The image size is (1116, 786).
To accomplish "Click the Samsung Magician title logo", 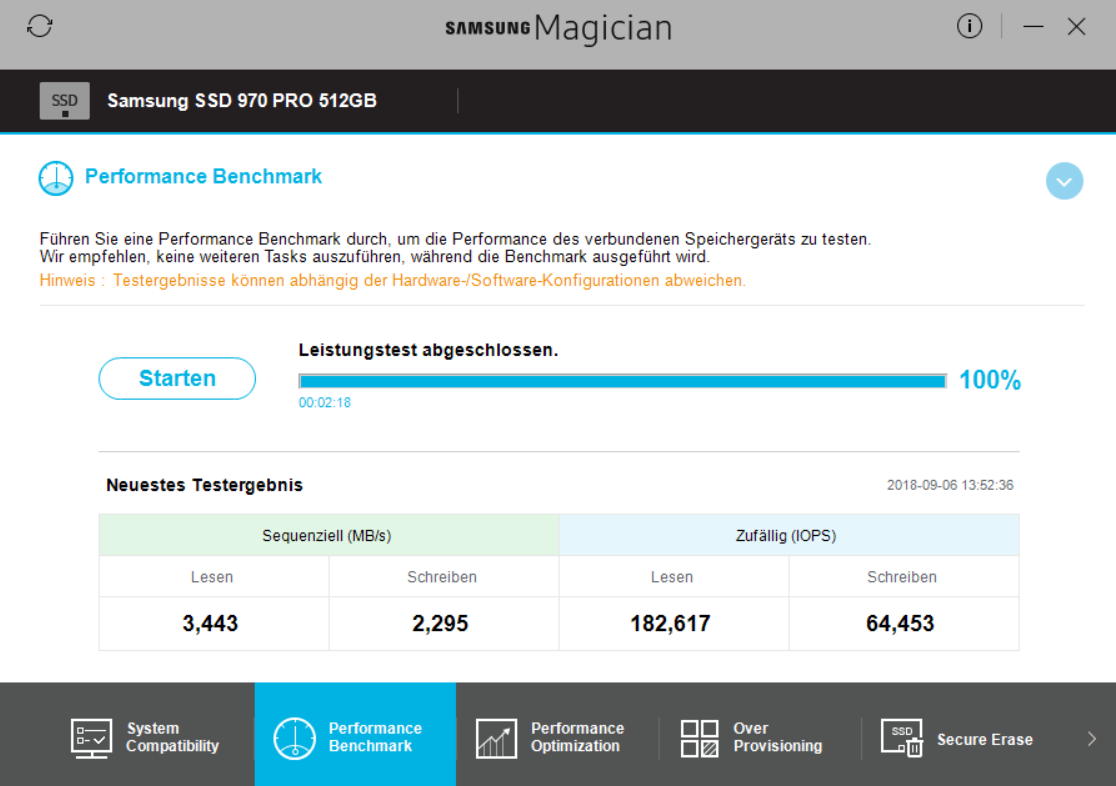I will pyautogui.click(x=559, y=28).
